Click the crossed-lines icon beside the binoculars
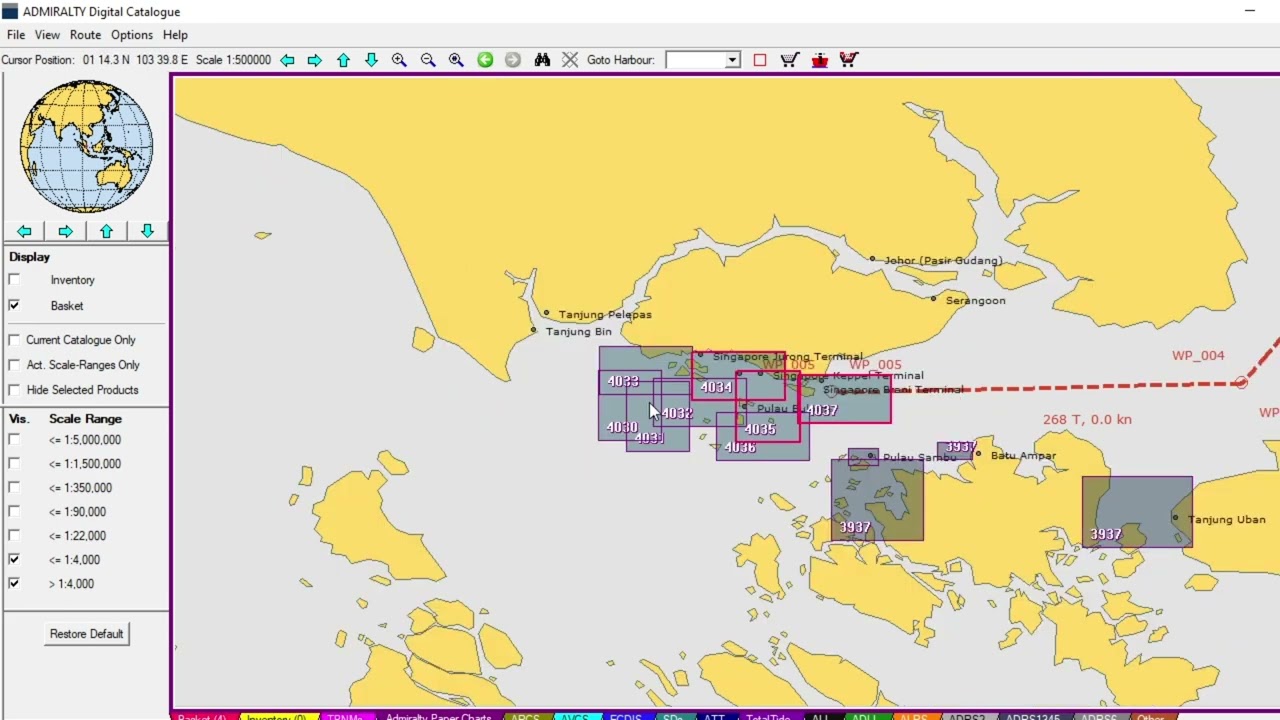 pyautogui.click(x=570, y=60)
